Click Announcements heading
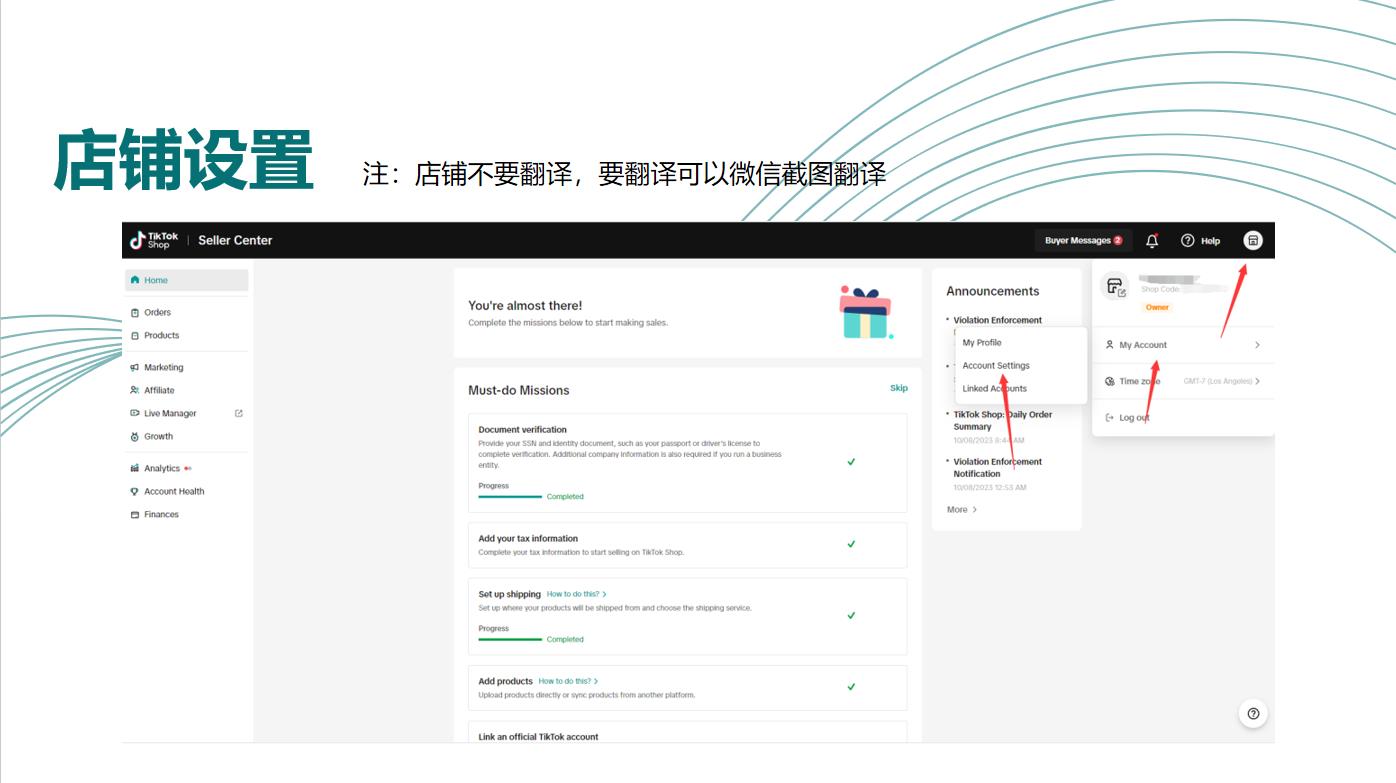This screenshot has height=783, width=1396. coord(993,291)
